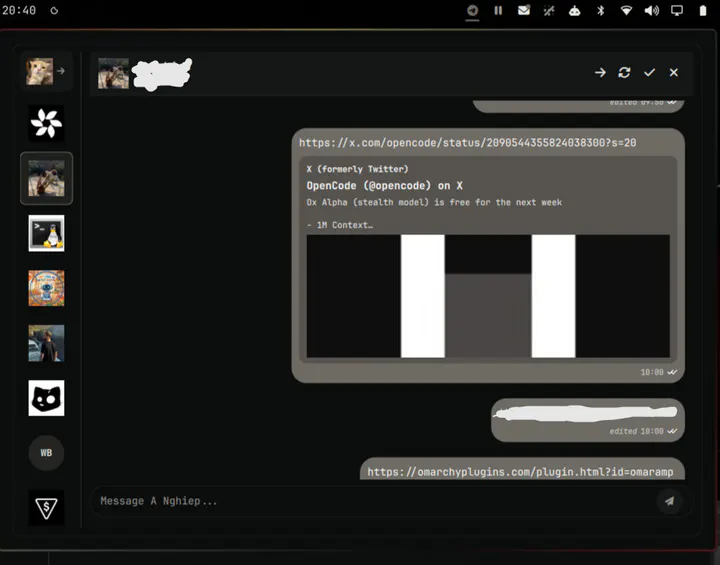The width and height of the screenshot is (720, 565).
Task: Click the link preview image
Action: coord(488,296)
